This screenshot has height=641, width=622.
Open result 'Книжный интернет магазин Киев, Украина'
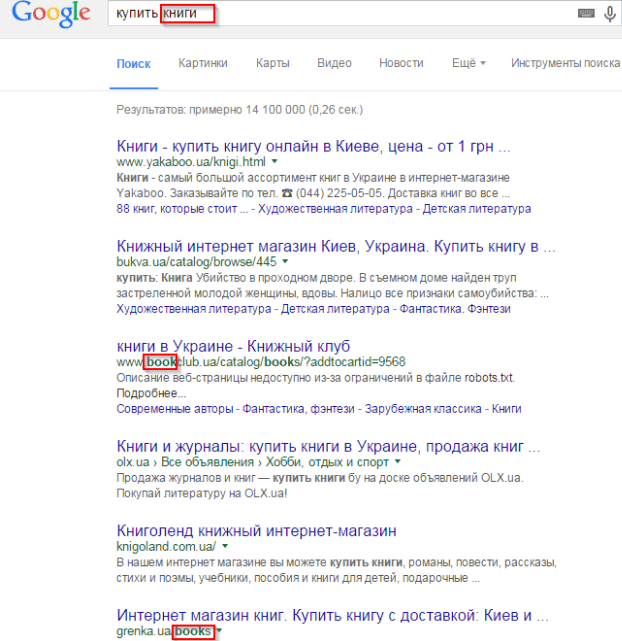(x=336, y=246)
